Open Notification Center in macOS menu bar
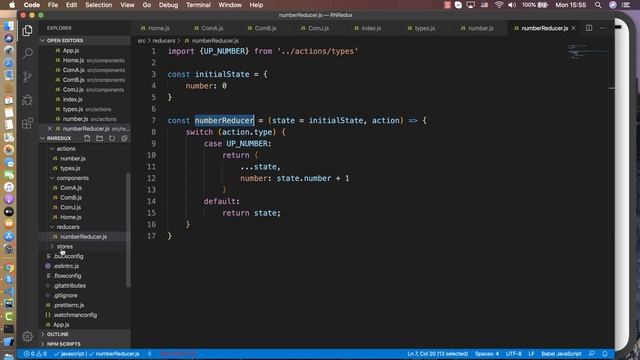Screen dimensions: 640x360 (x=626, y=5)
